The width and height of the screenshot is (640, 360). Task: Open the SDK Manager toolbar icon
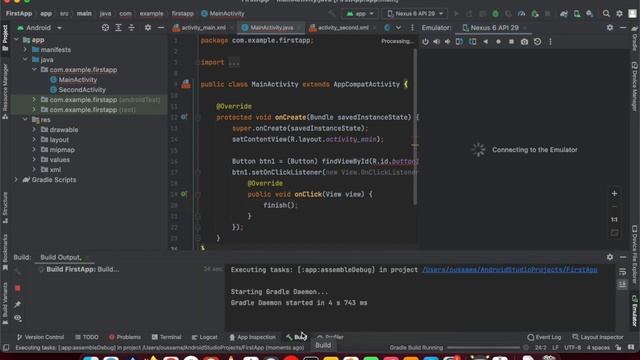(x=589, y=13)
